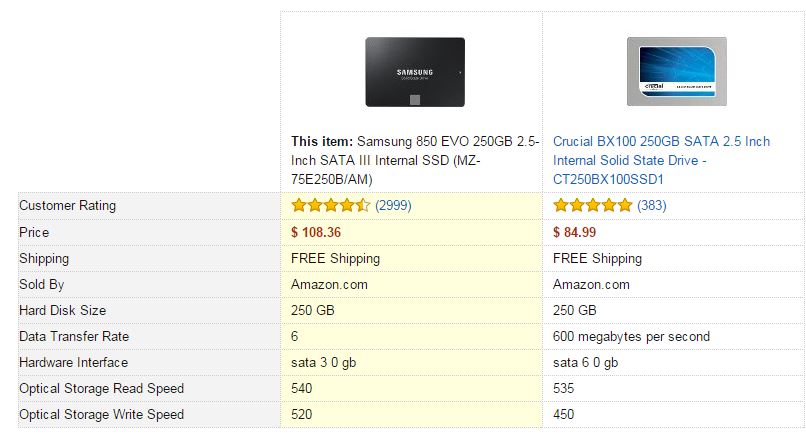The height and width of the screenshot is (434, 806).
Task: Click the Hardware Interface row label
Action: pyautogui.click(x=73, y=362)
